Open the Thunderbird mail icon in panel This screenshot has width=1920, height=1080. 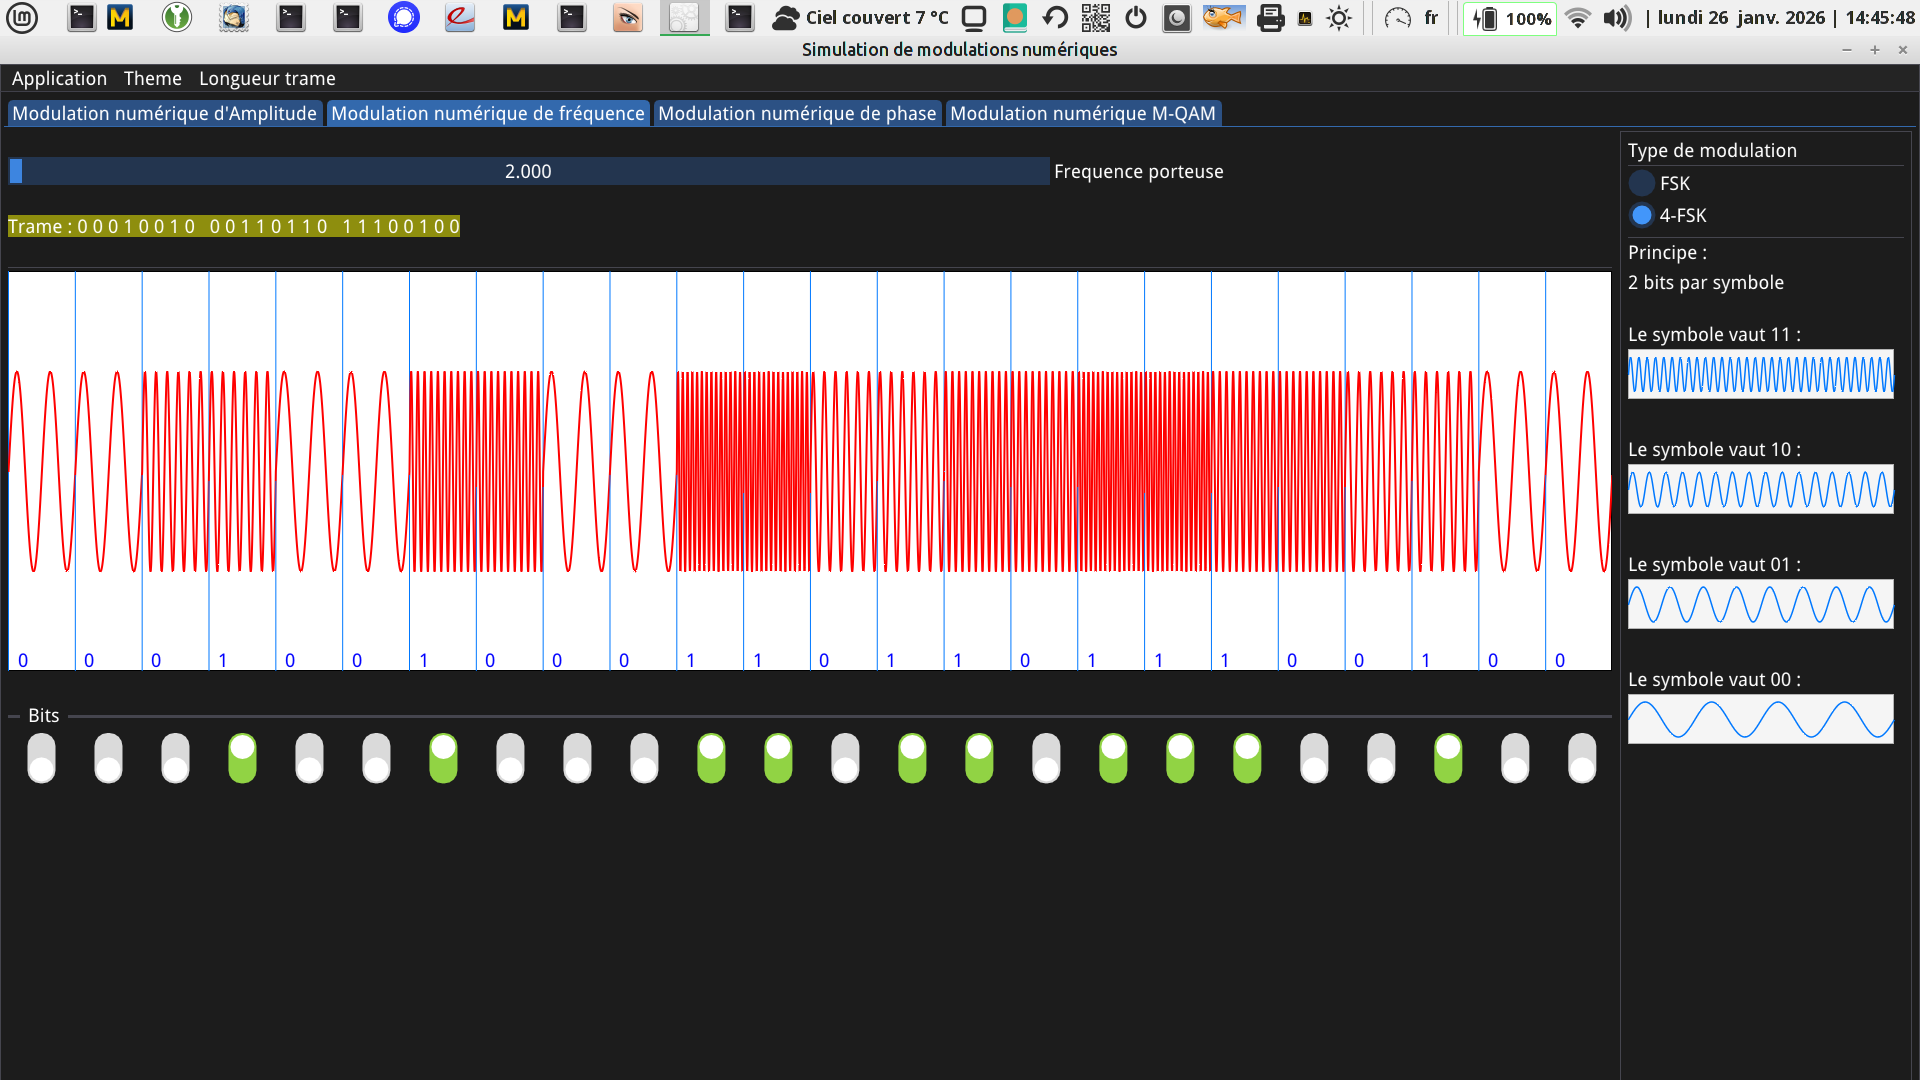tap(234, 17)
